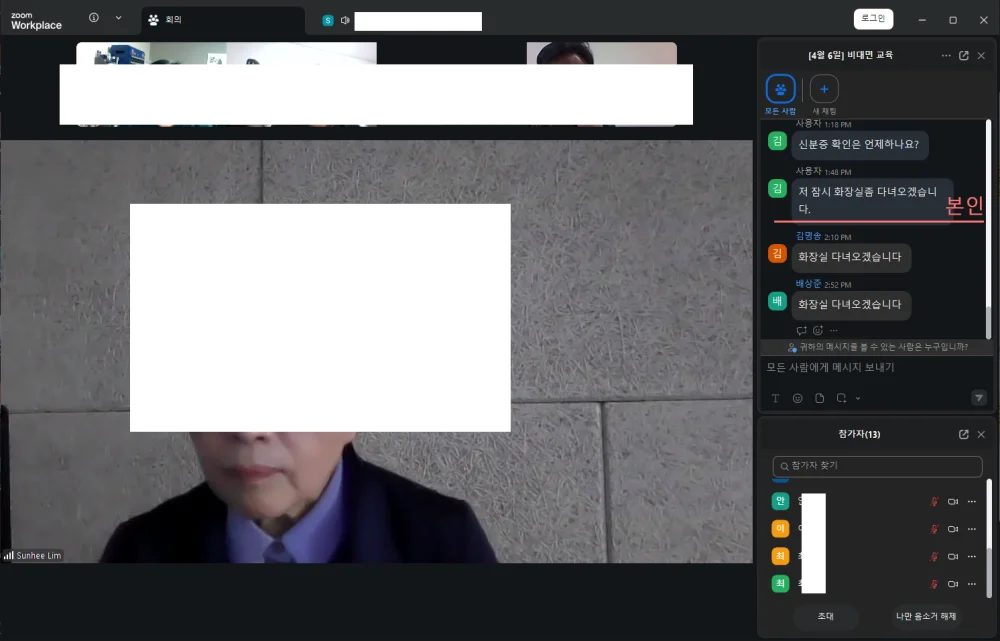Toggle the camera icon in 이 participant row

pyautogui.click(x=953, y=529)
